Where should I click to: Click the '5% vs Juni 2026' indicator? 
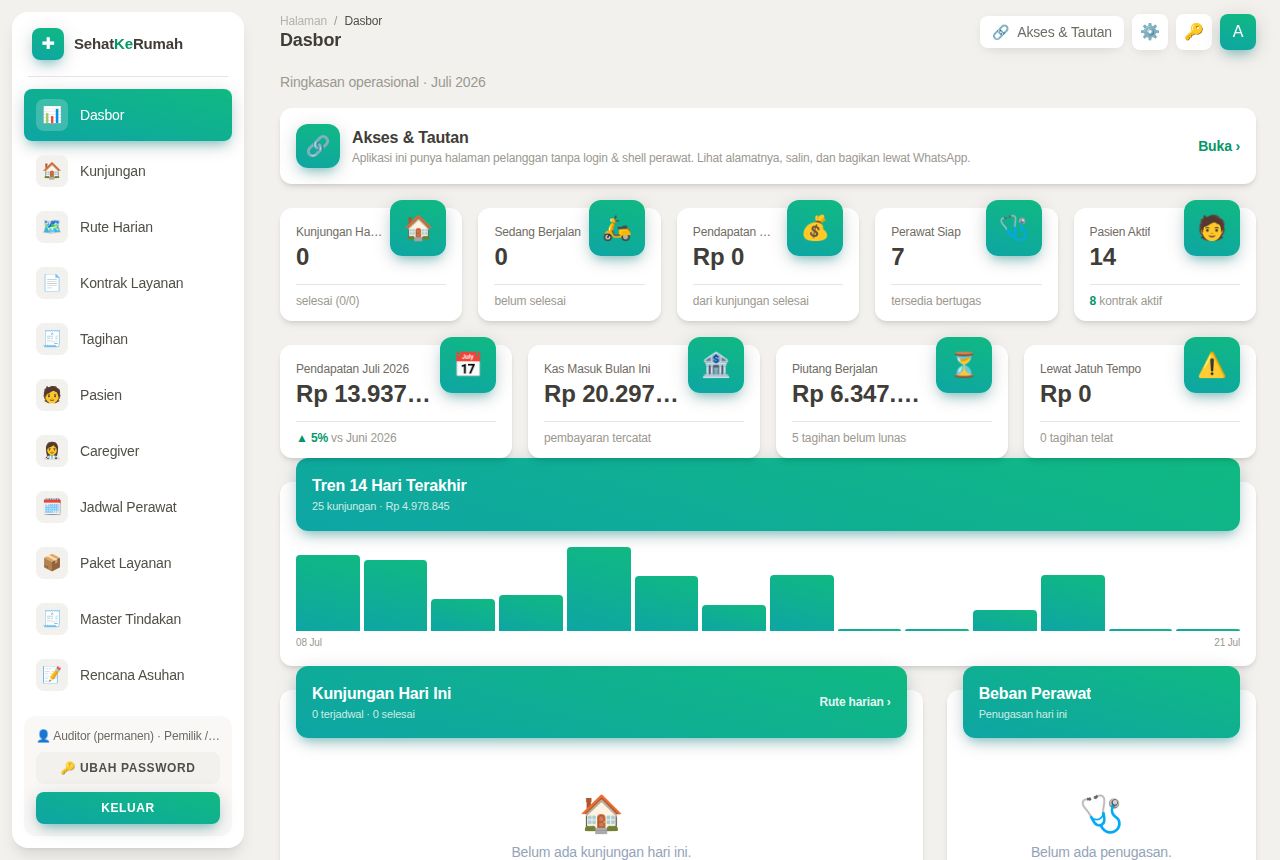[x=346, y=438]
